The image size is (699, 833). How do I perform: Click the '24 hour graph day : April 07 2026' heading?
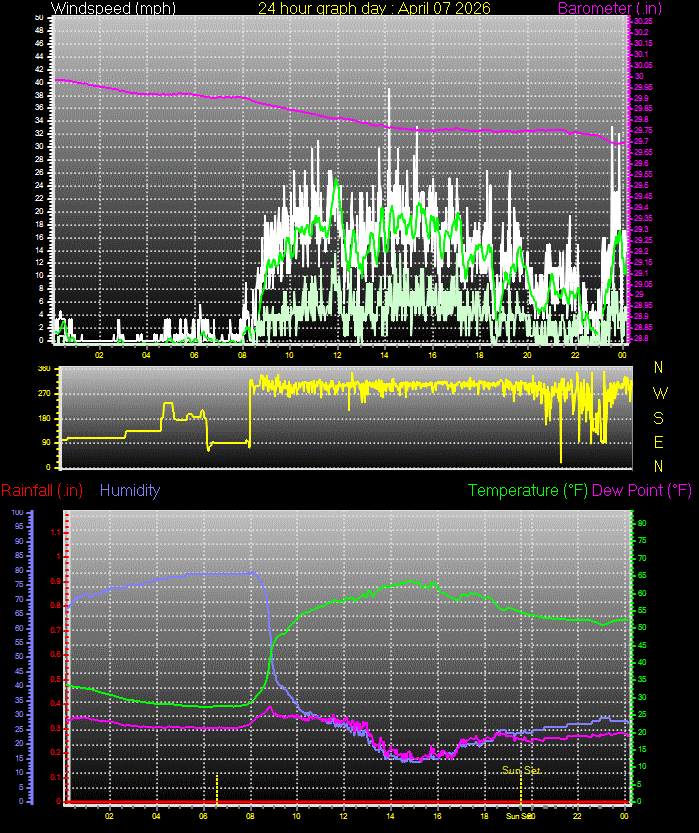pos(374,8)
